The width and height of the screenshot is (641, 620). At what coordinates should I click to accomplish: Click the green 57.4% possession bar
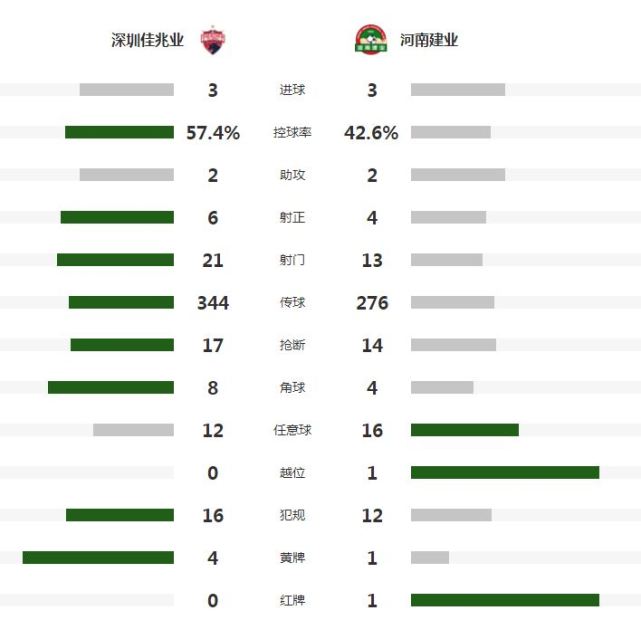click(119, 132)
